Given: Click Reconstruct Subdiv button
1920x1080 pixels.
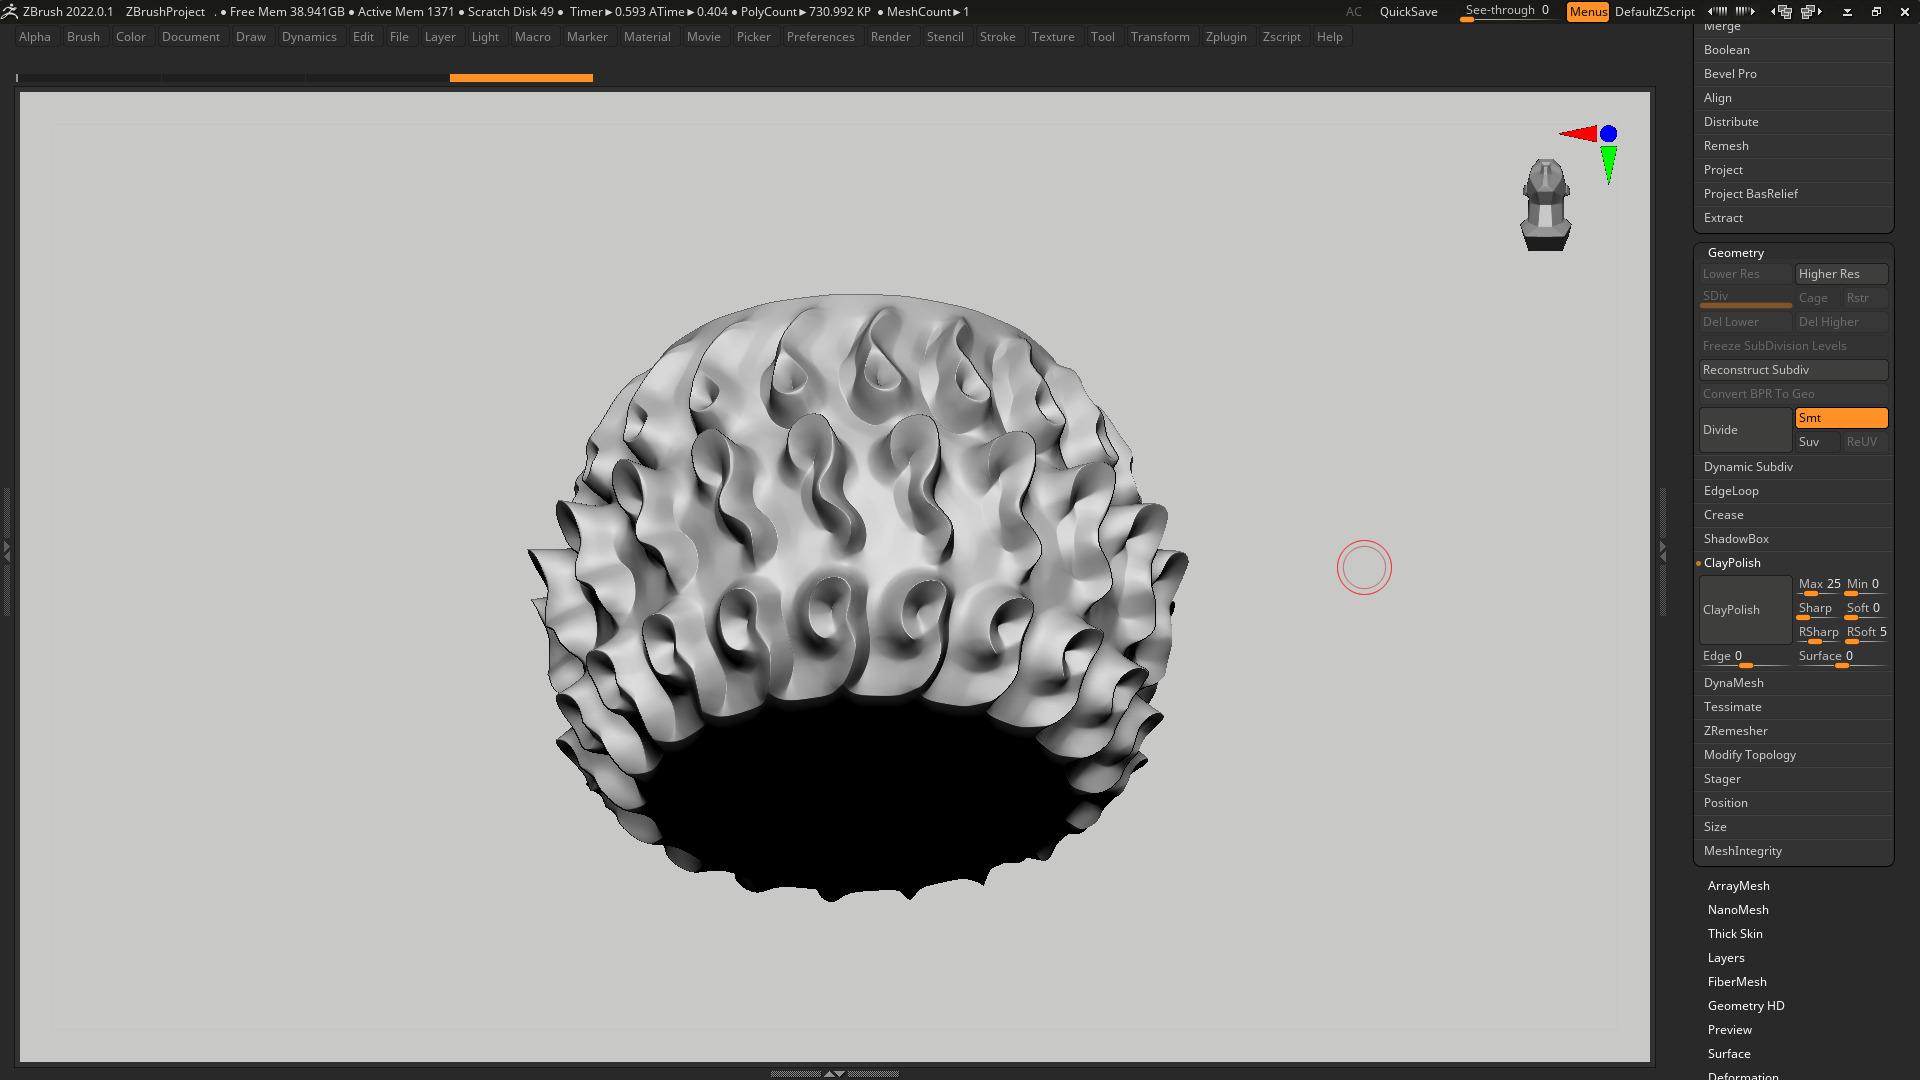Looking at the screenshot, I should pyautogui.click(x=1793, y=370).
